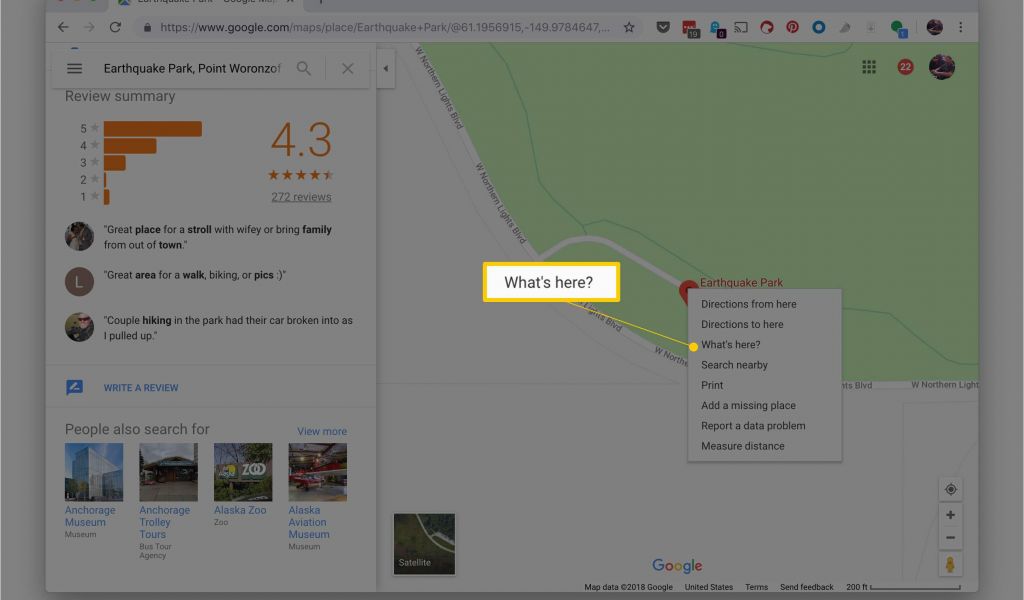Click Send feedback in the map footer
This screenshot has width=1024, height=600.
(x=807, y=587)
